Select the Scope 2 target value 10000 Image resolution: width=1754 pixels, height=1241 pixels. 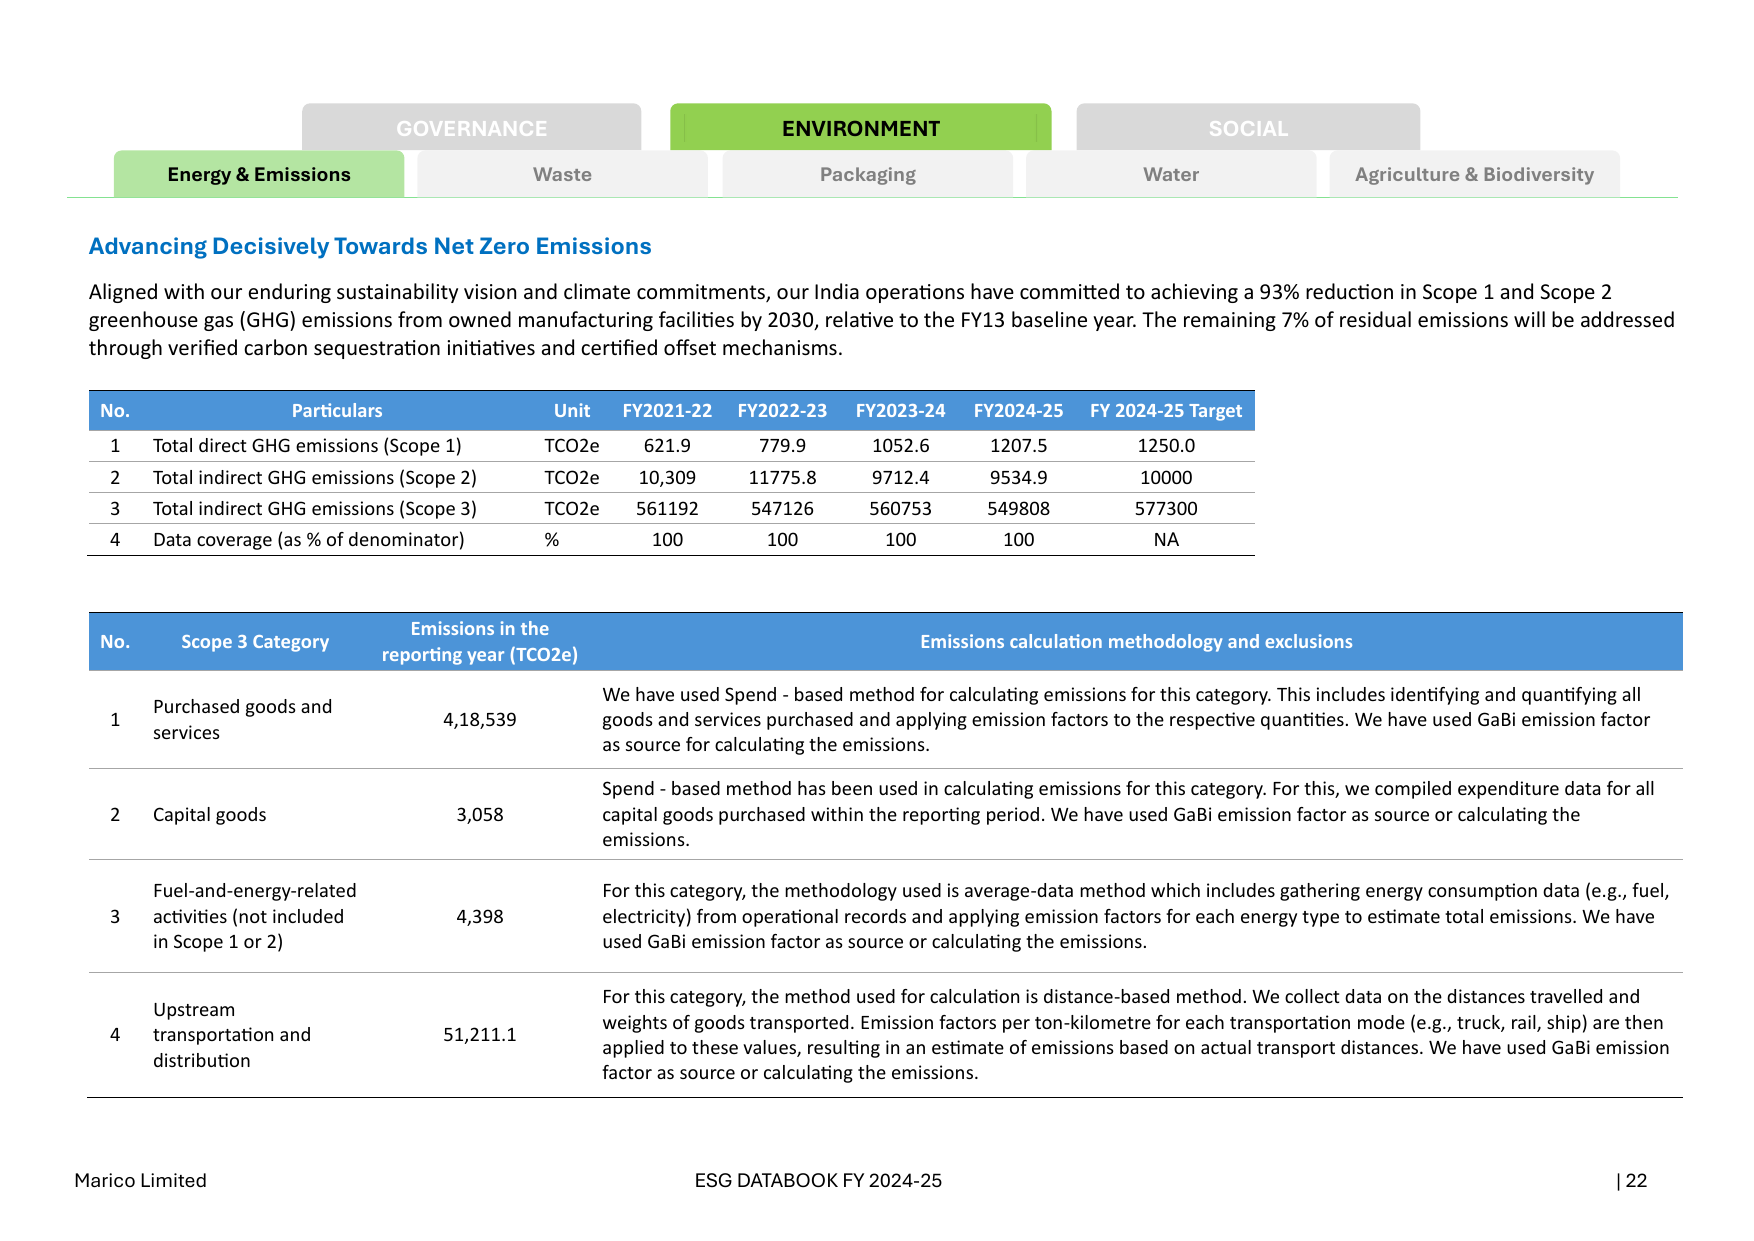1166,478
